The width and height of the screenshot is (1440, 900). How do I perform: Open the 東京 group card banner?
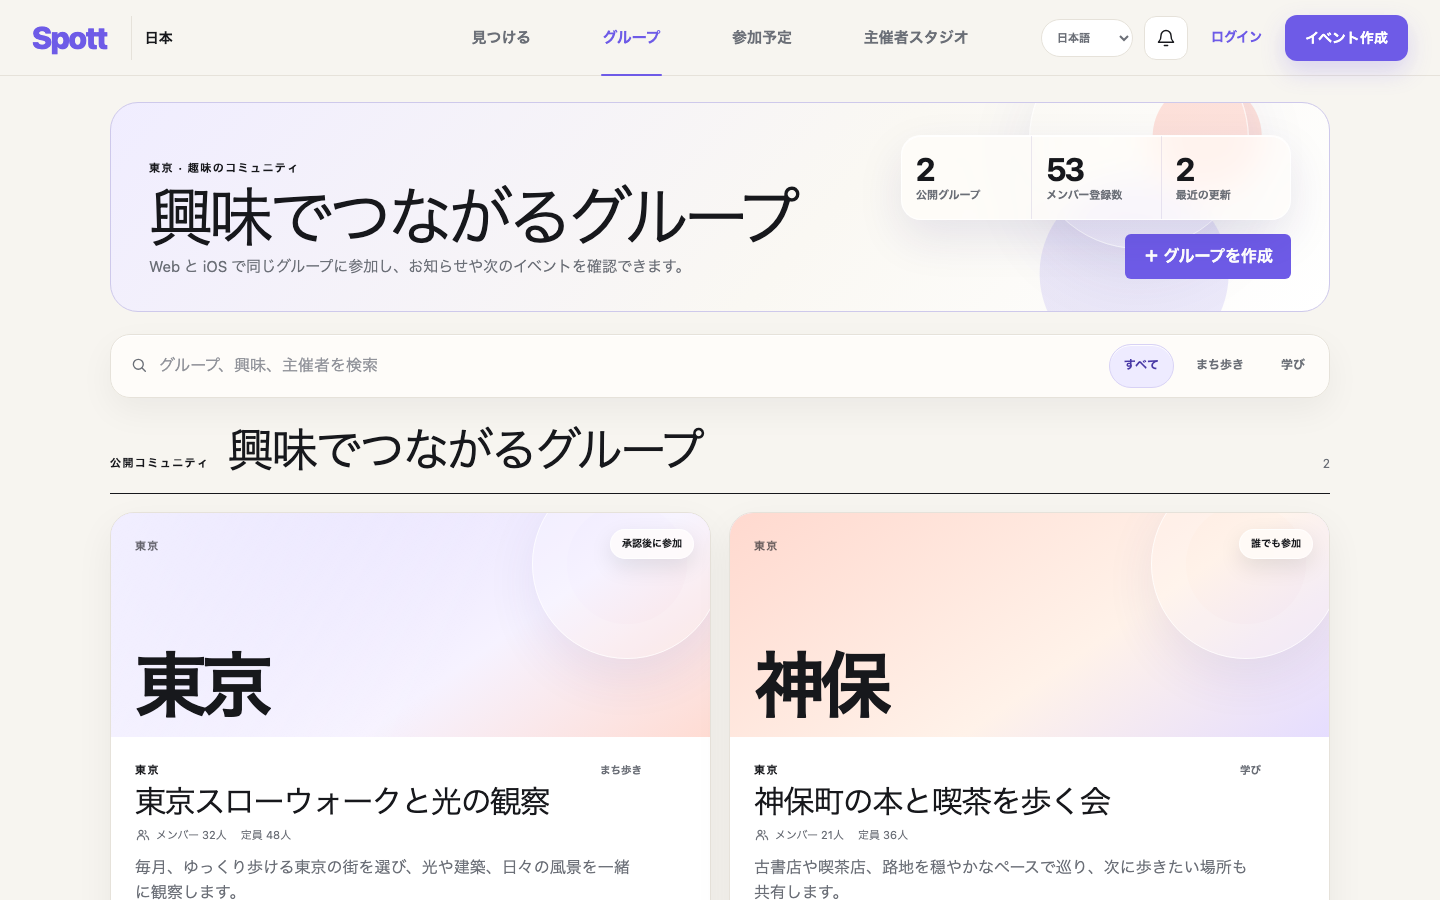pos(410,625)
